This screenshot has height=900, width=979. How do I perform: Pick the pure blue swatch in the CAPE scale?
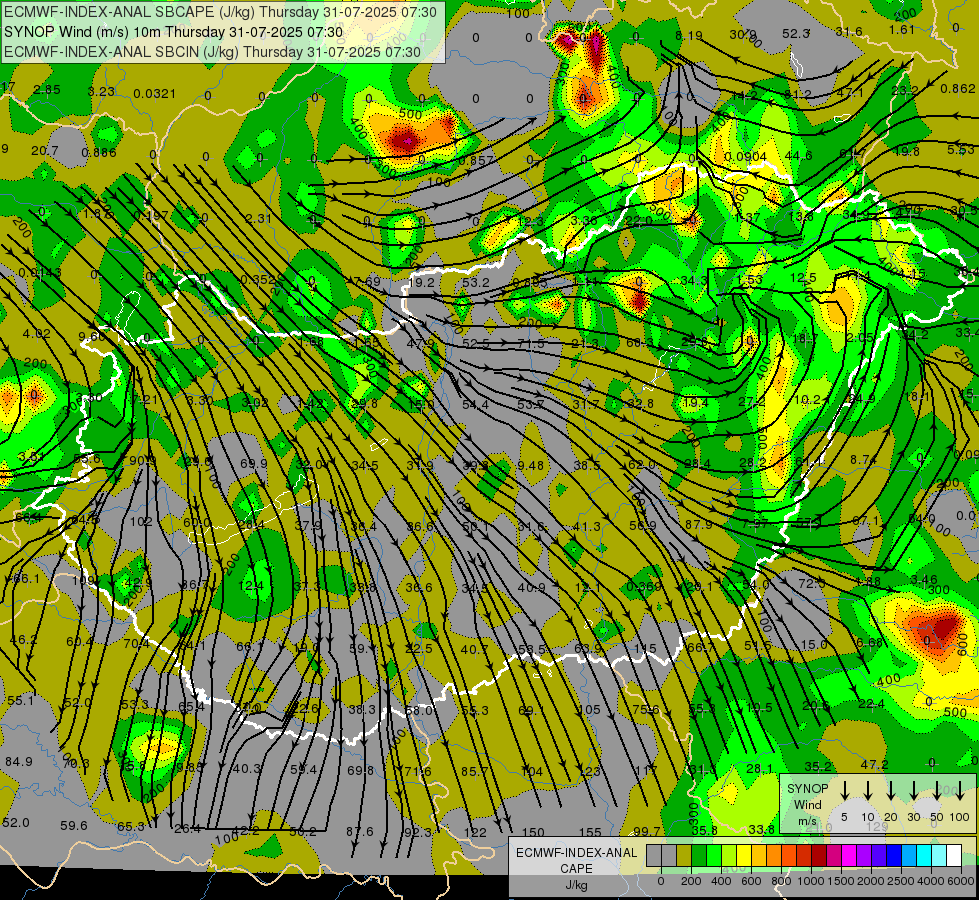point(893,856)
